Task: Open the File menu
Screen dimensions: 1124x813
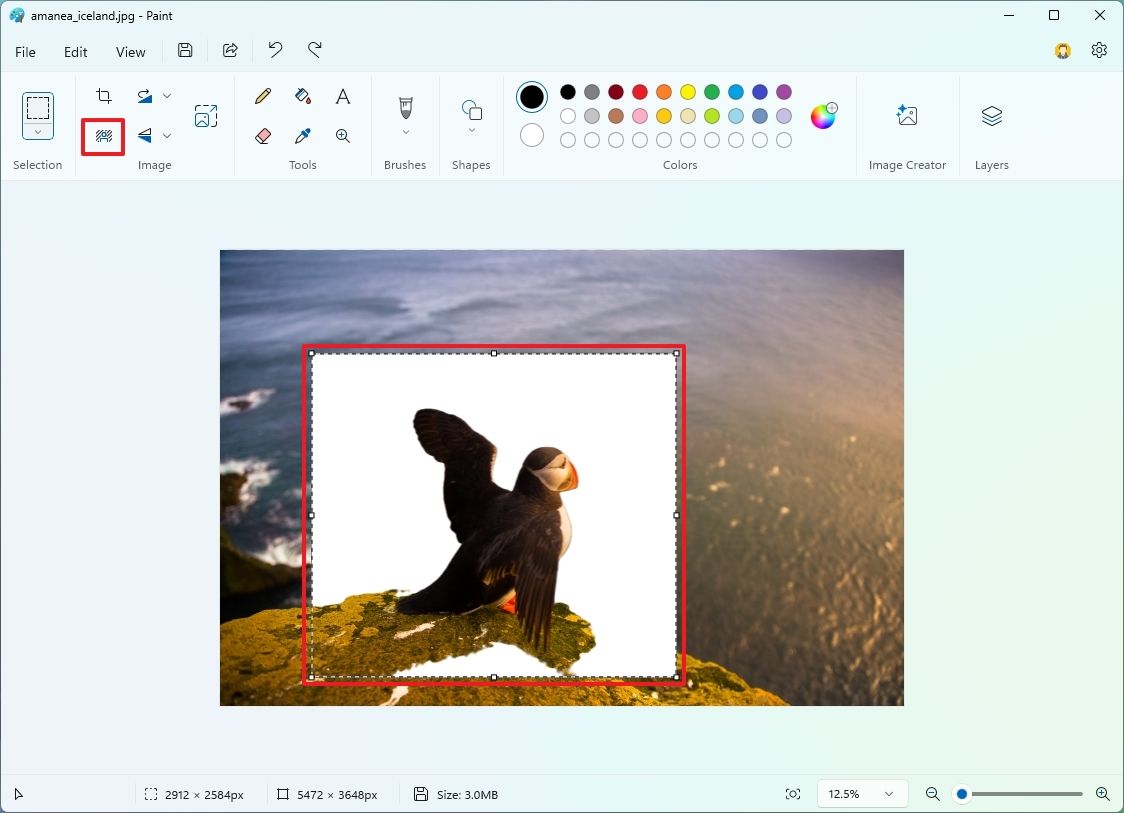Action: 25,51
